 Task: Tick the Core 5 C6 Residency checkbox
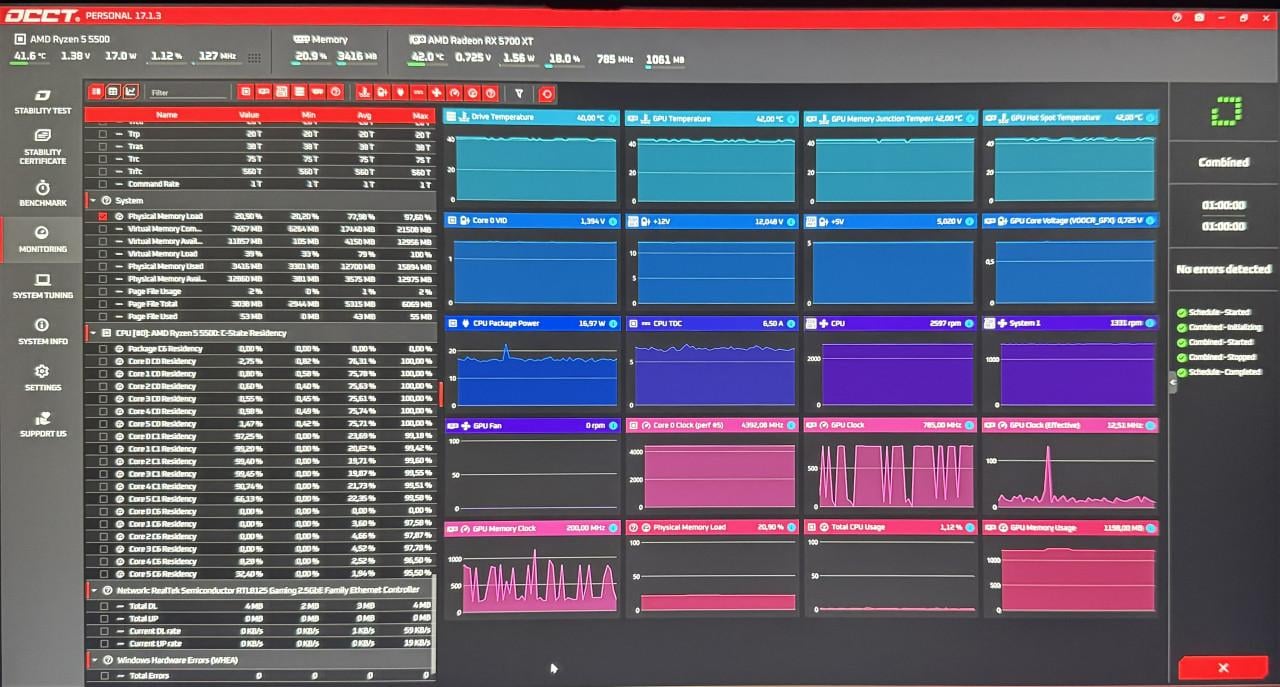tap(103, 574)
